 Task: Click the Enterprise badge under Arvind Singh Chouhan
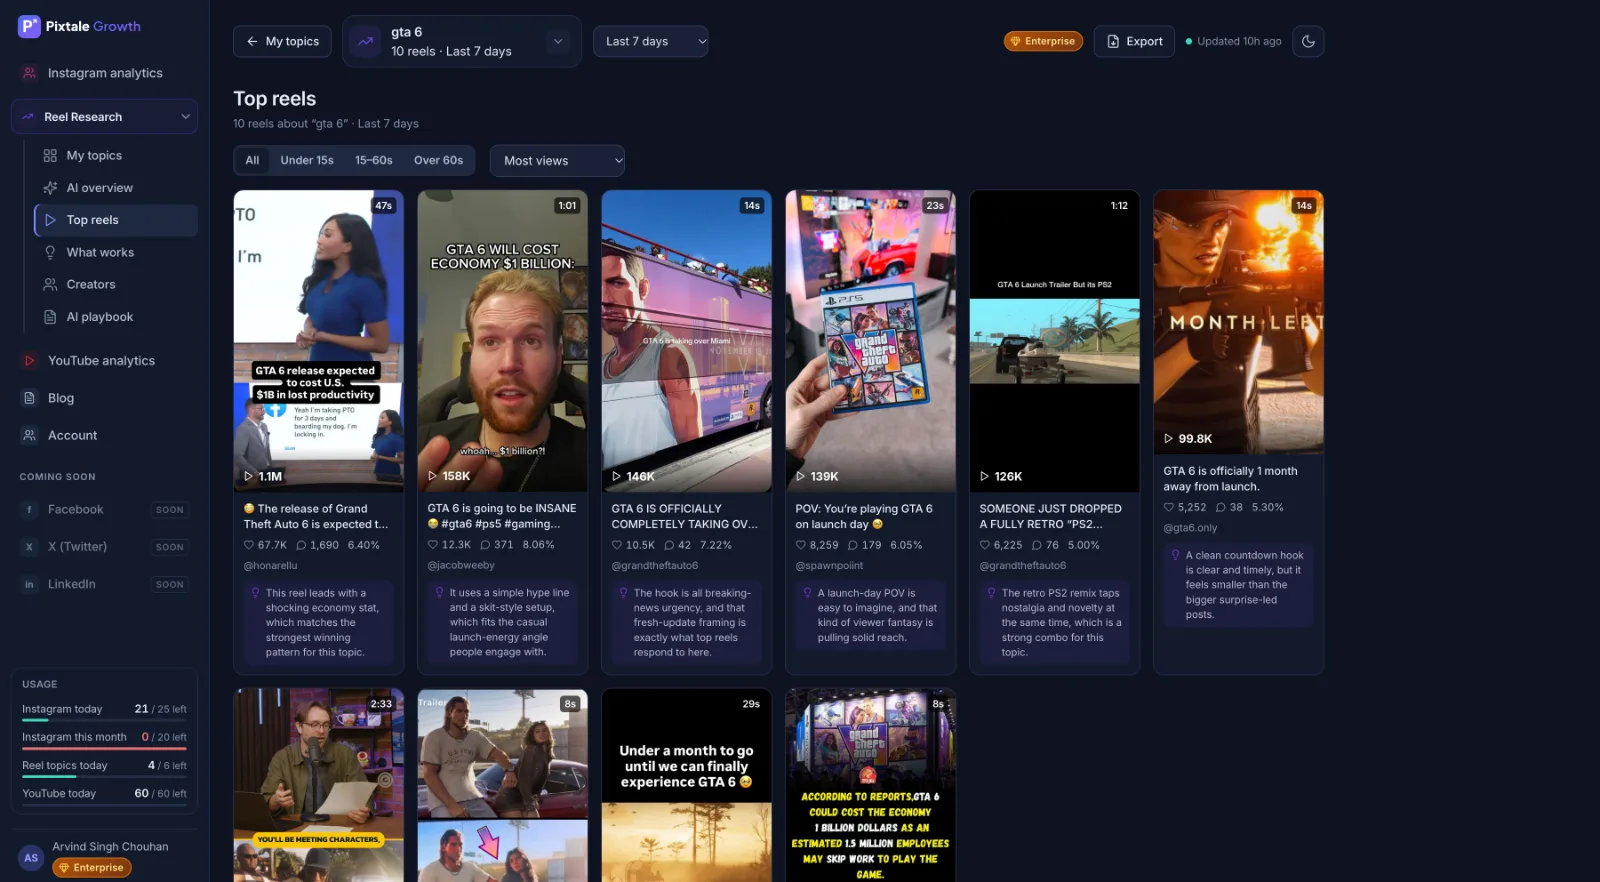coord(92,868)
